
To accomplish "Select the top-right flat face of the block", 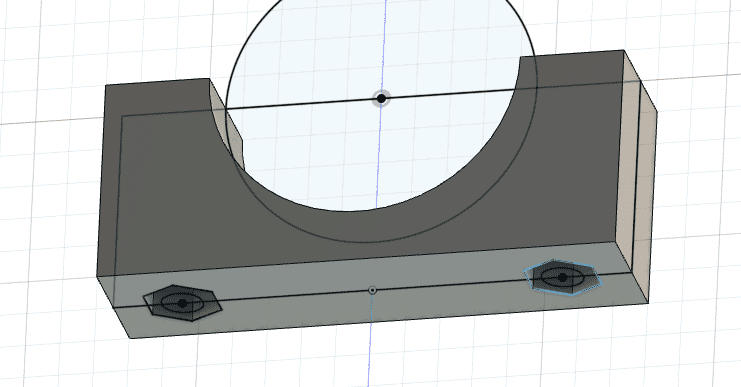I will click(572, 53).
